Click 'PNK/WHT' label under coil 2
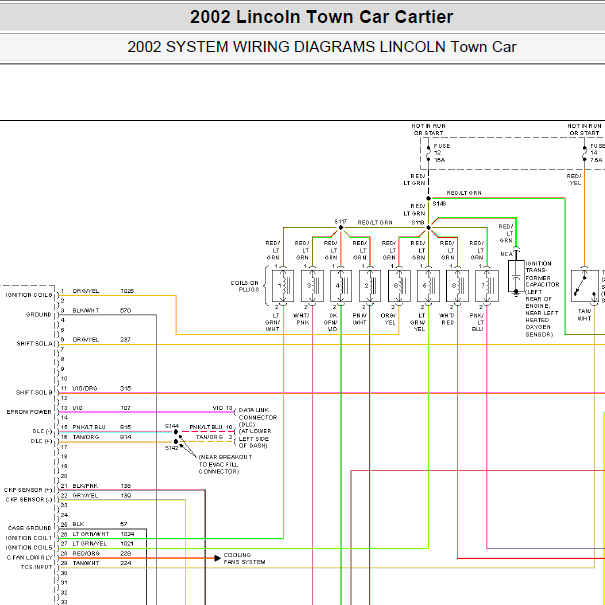The width and height of the screenshot is (605, 605). (x=360, y=319)
